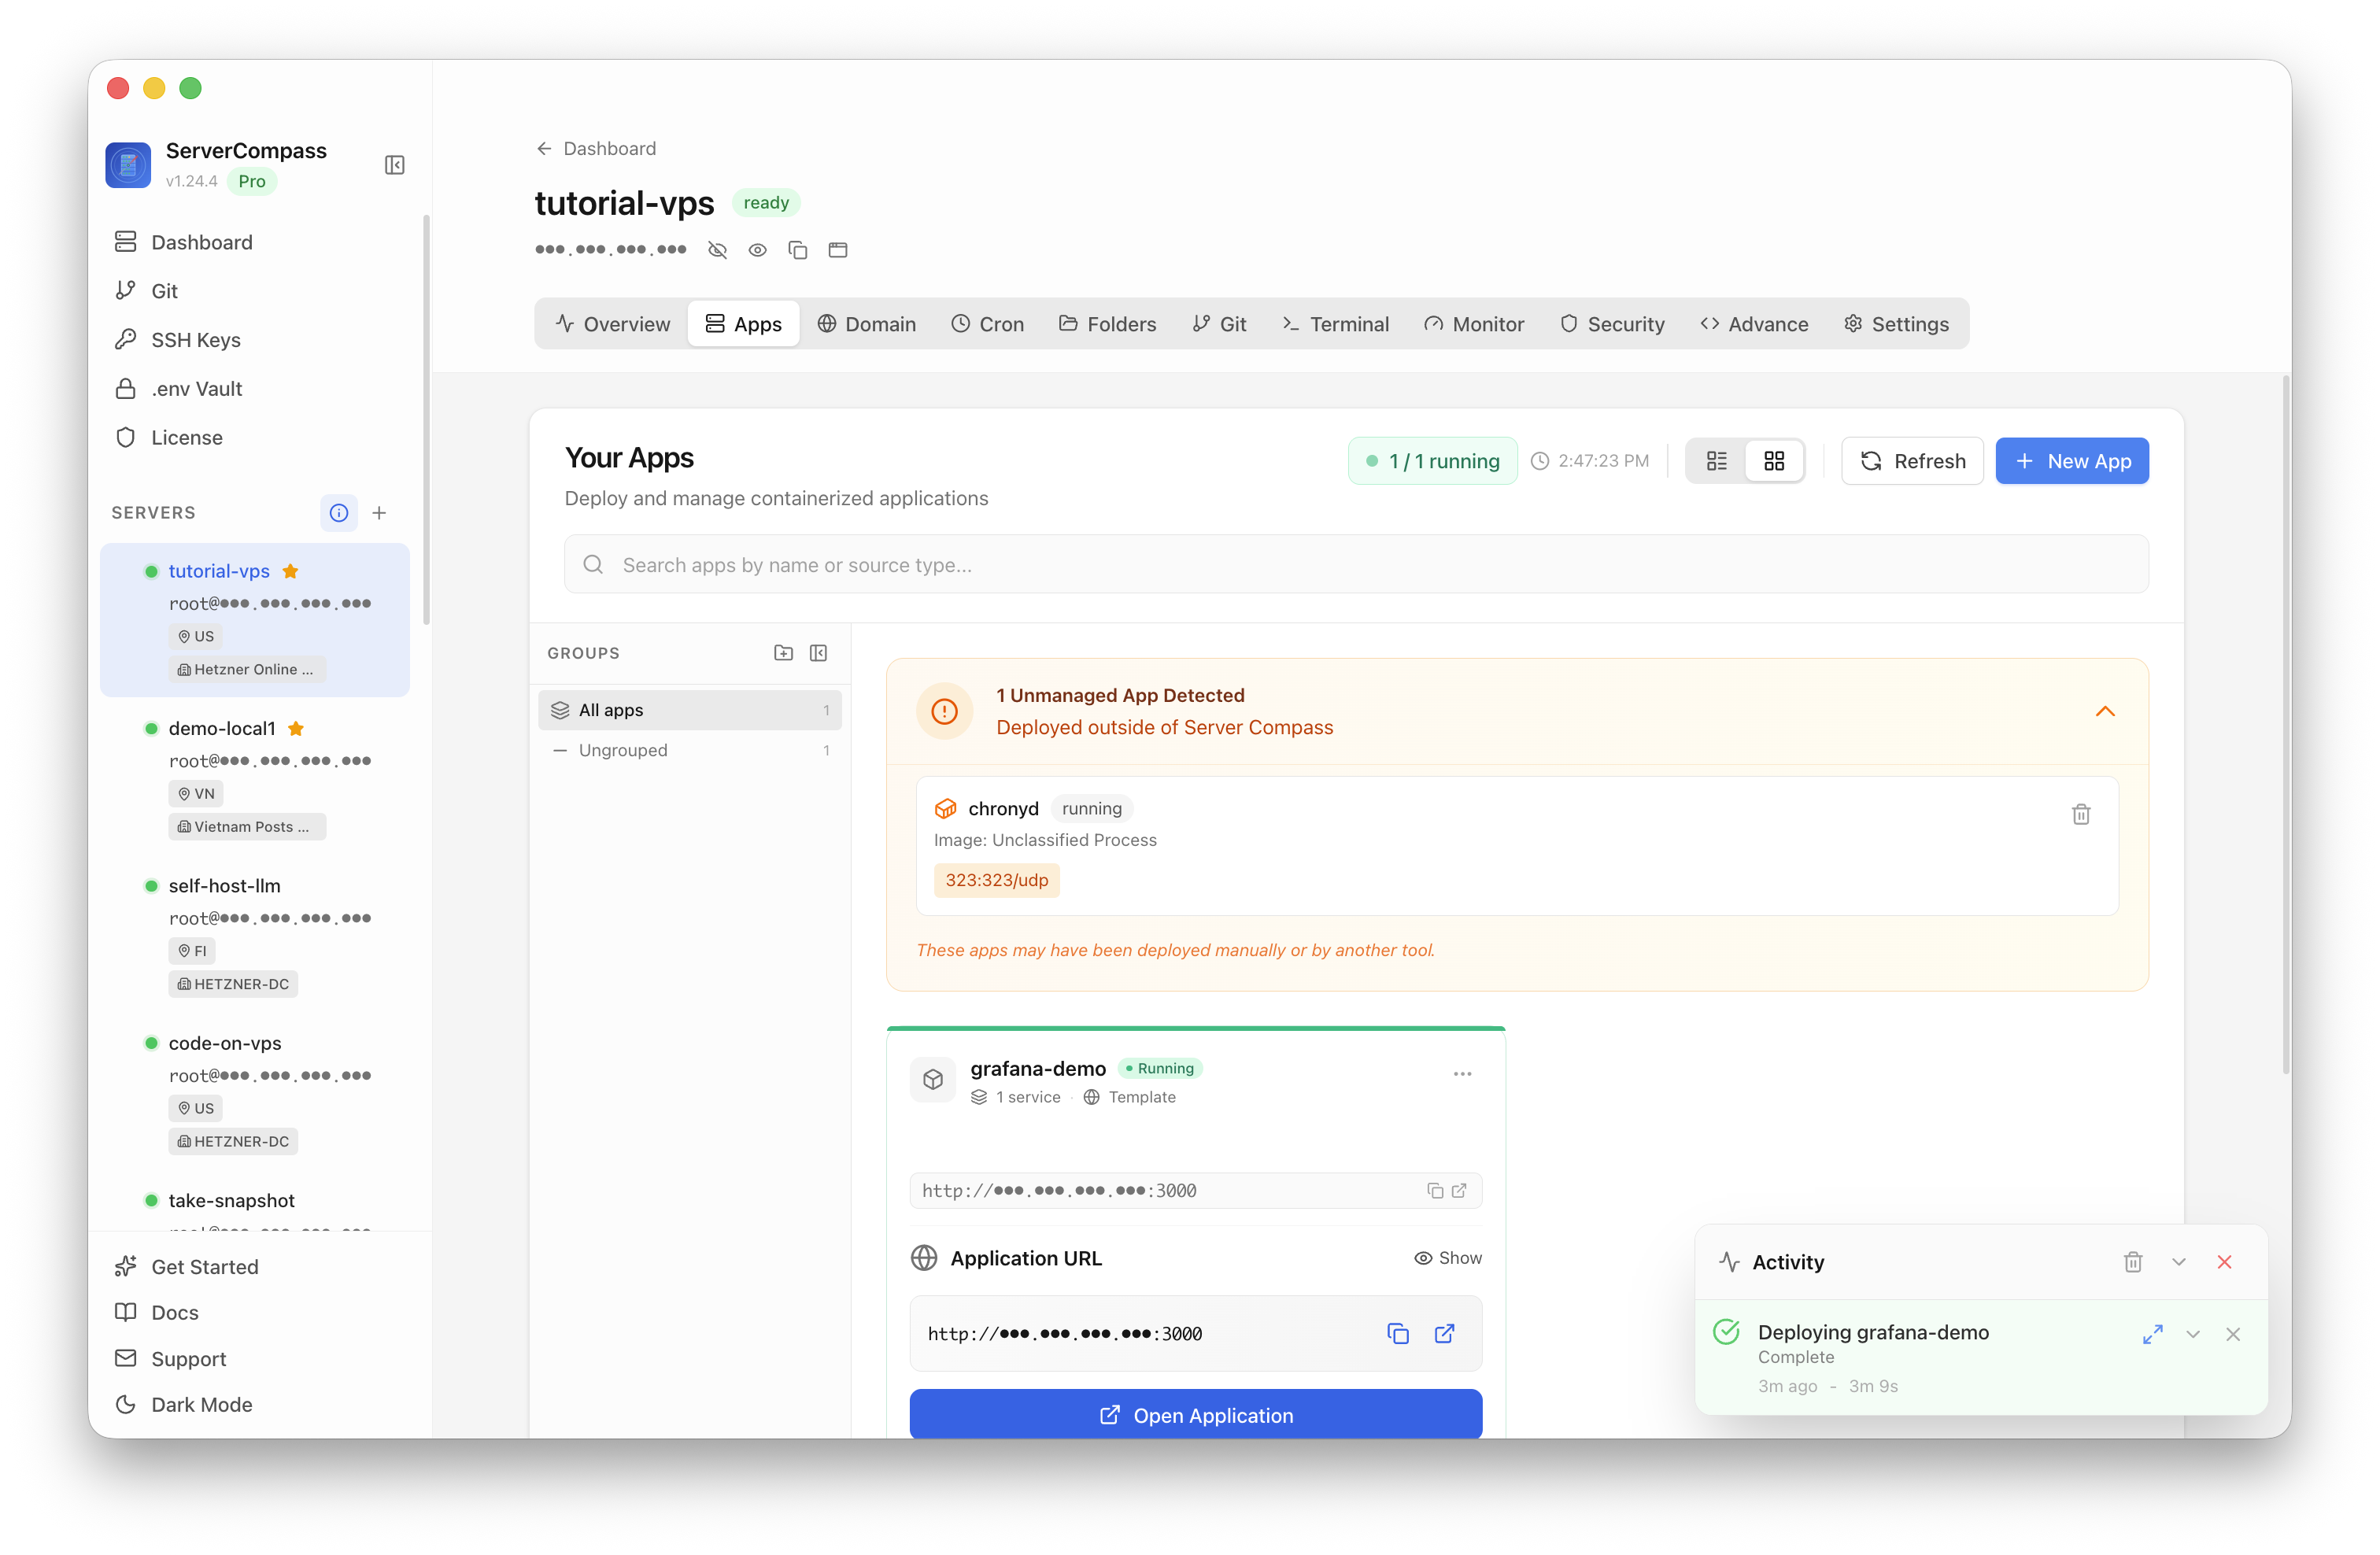2380x1555 pixels.
Task: Collapse the Unmanaged App Detected banner
Action: 2105,711
